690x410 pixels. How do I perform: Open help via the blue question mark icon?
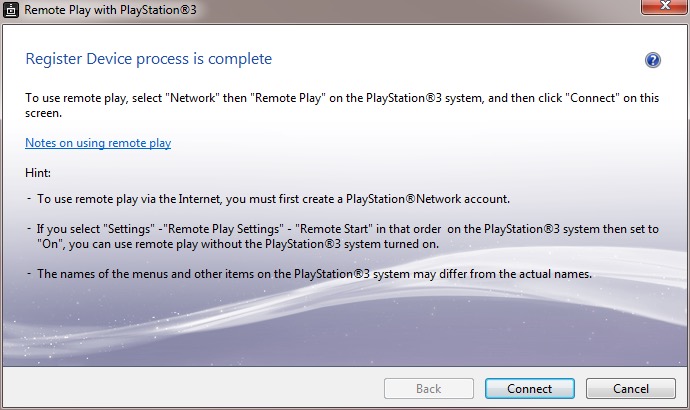[x=653, y=60]
